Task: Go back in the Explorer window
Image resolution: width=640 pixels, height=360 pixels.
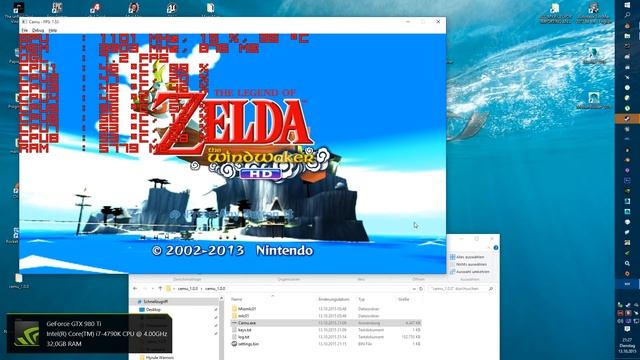Action: [x=135, y=289]
